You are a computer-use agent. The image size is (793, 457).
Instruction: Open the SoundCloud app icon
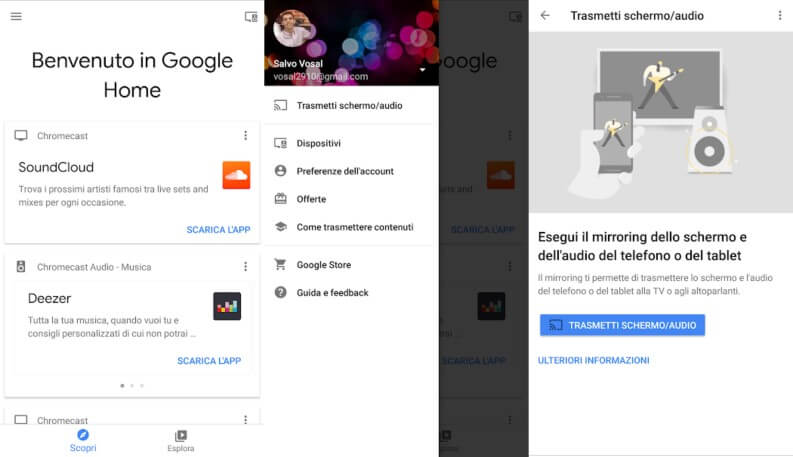(x=236, y=175)
